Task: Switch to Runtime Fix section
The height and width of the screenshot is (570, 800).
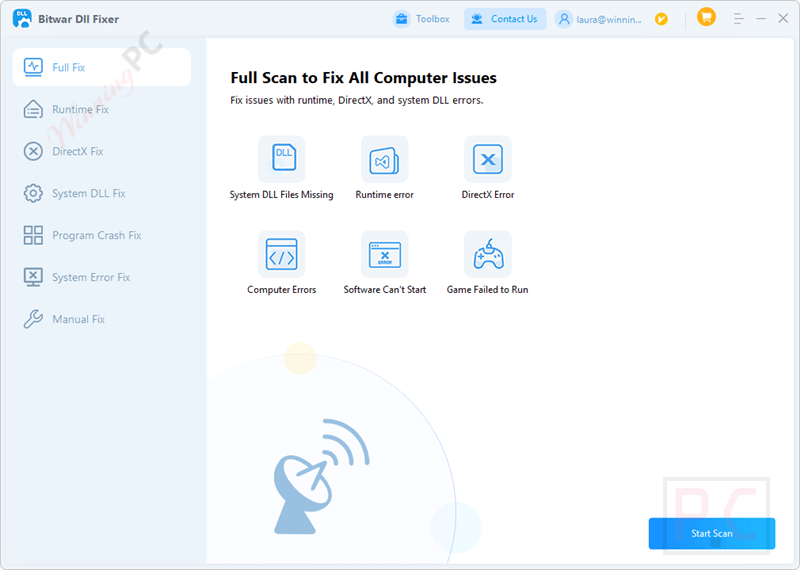Action: [x=102, y=109]
